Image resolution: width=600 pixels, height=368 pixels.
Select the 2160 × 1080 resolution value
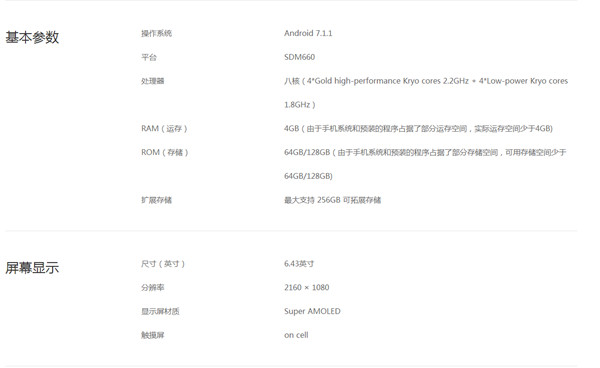pyautogui.click(x=307, y=287)
